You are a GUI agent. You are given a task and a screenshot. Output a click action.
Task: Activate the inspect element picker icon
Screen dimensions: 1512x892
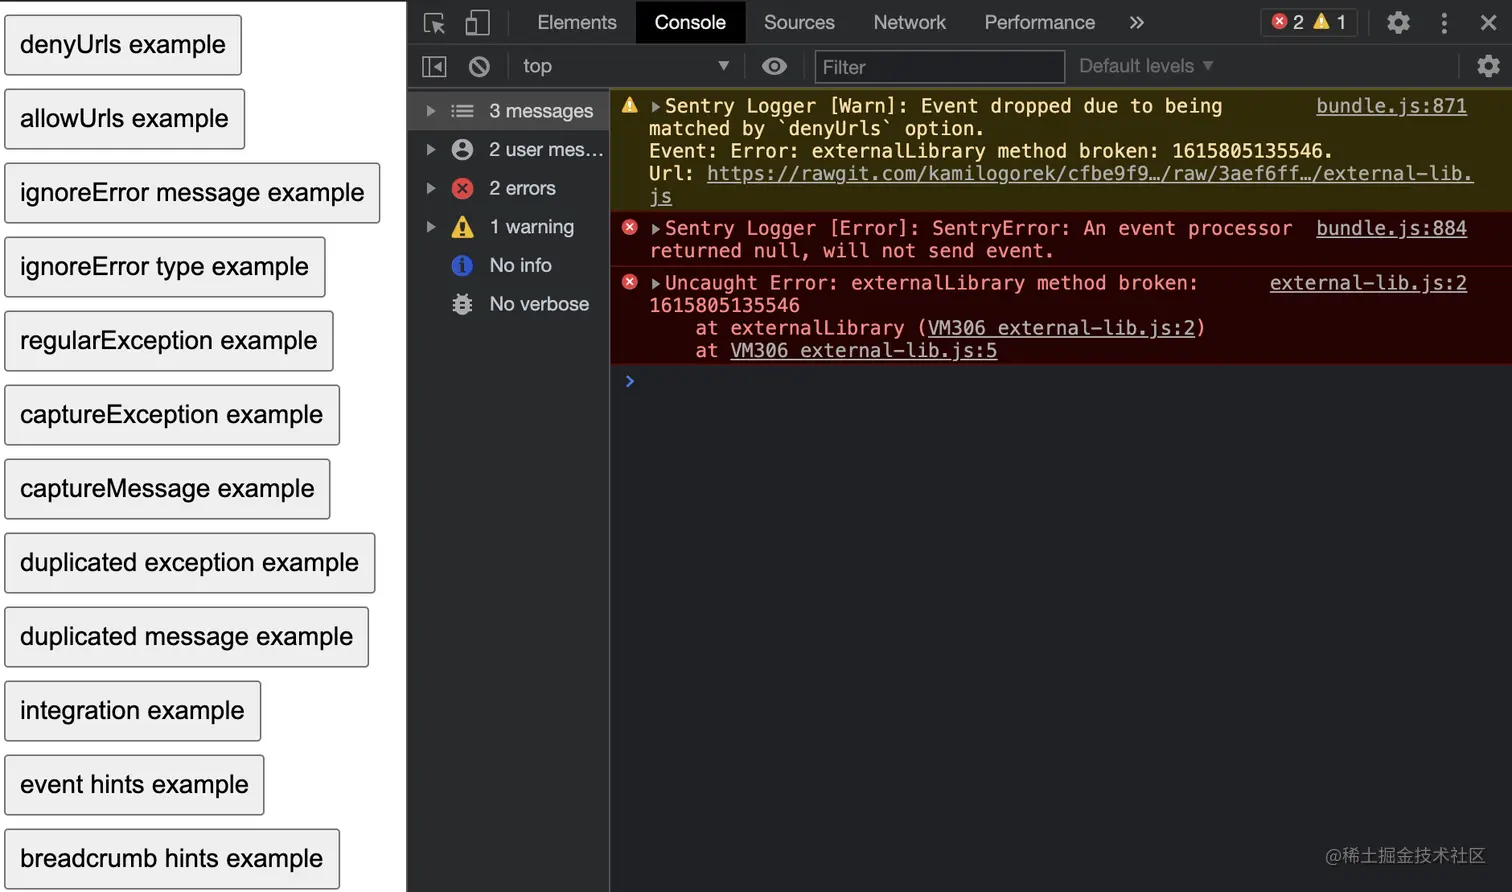pyautogui.click(x=434, y=23)
